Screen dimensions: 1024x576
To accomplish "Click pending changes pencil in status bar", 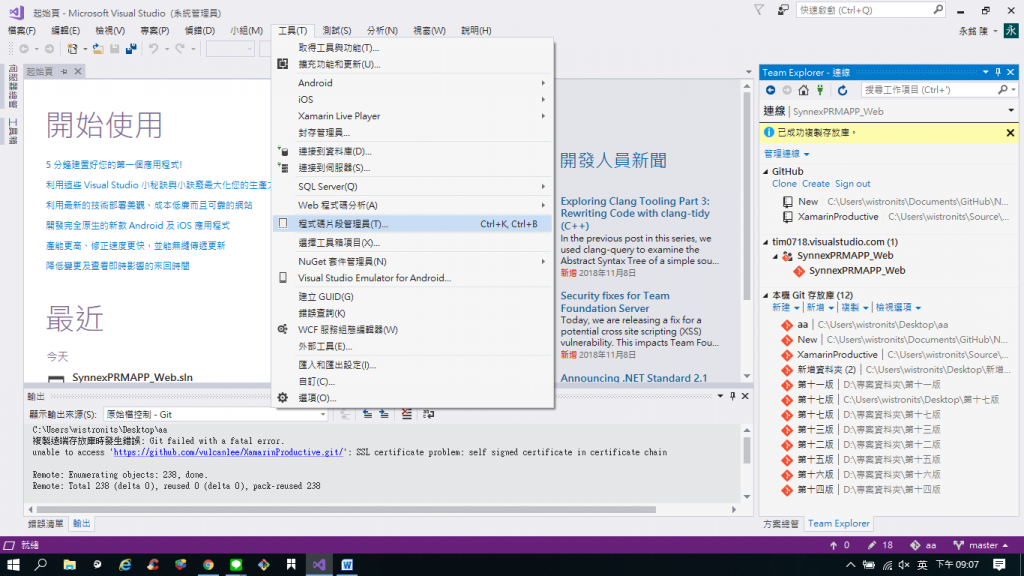I will pyautogui.click(x=871, y=545).
